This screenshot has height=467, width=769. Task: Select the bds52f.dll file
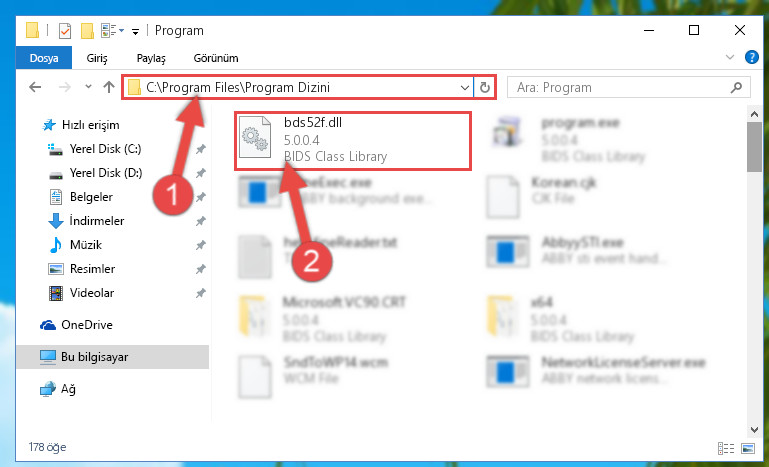[353, 141]
